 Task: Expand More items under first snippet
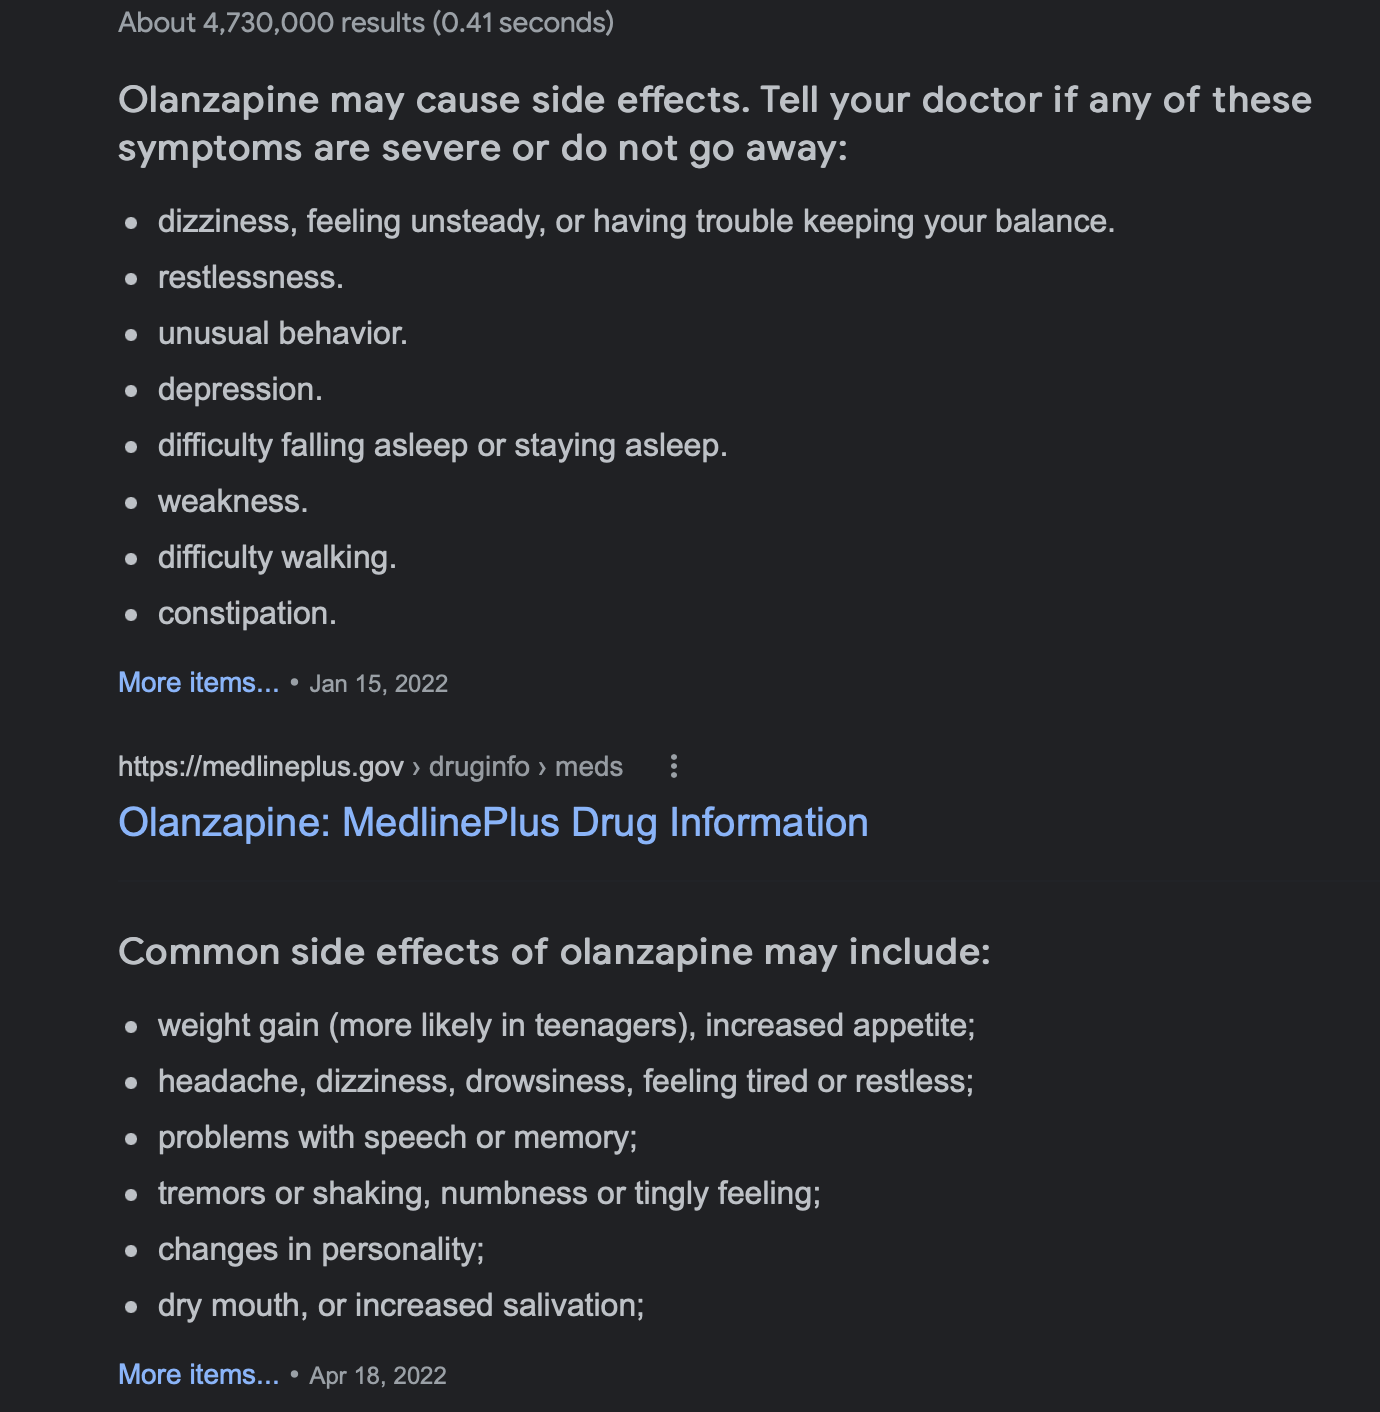198,682
